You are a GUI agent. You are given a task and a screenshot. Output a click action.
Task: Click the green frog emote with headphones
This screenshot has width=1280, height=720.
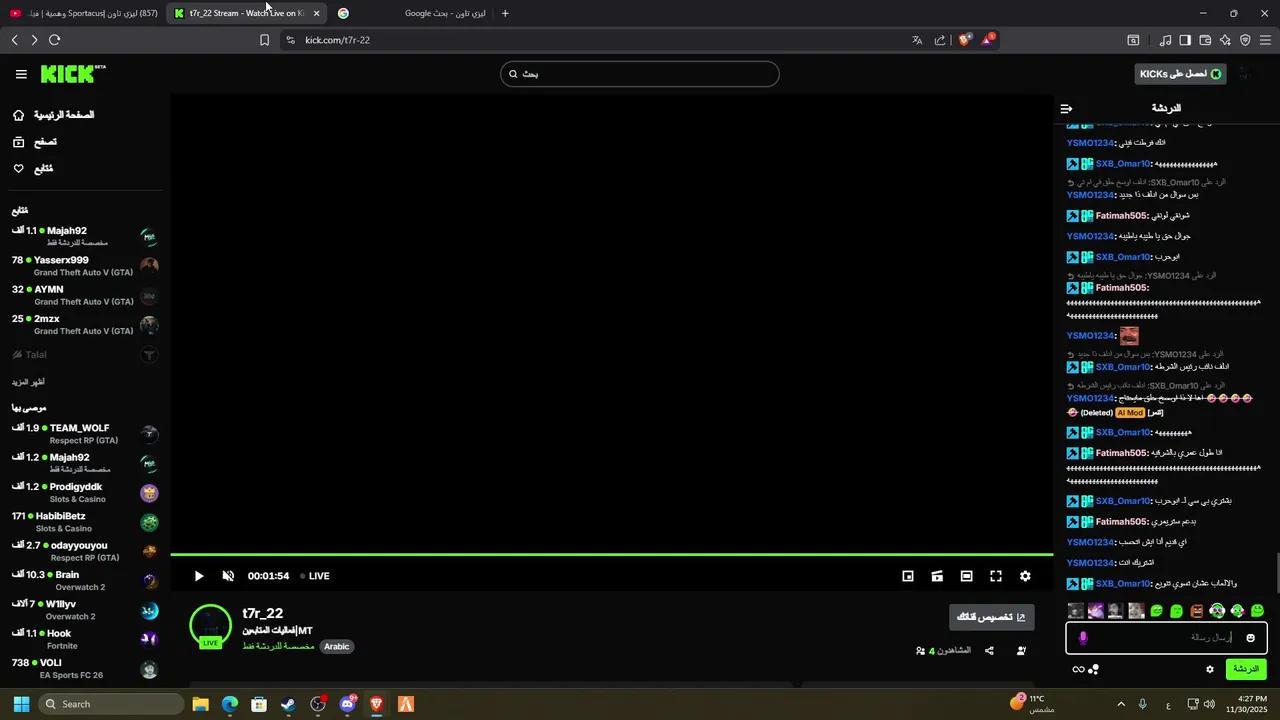[1217, 610]
